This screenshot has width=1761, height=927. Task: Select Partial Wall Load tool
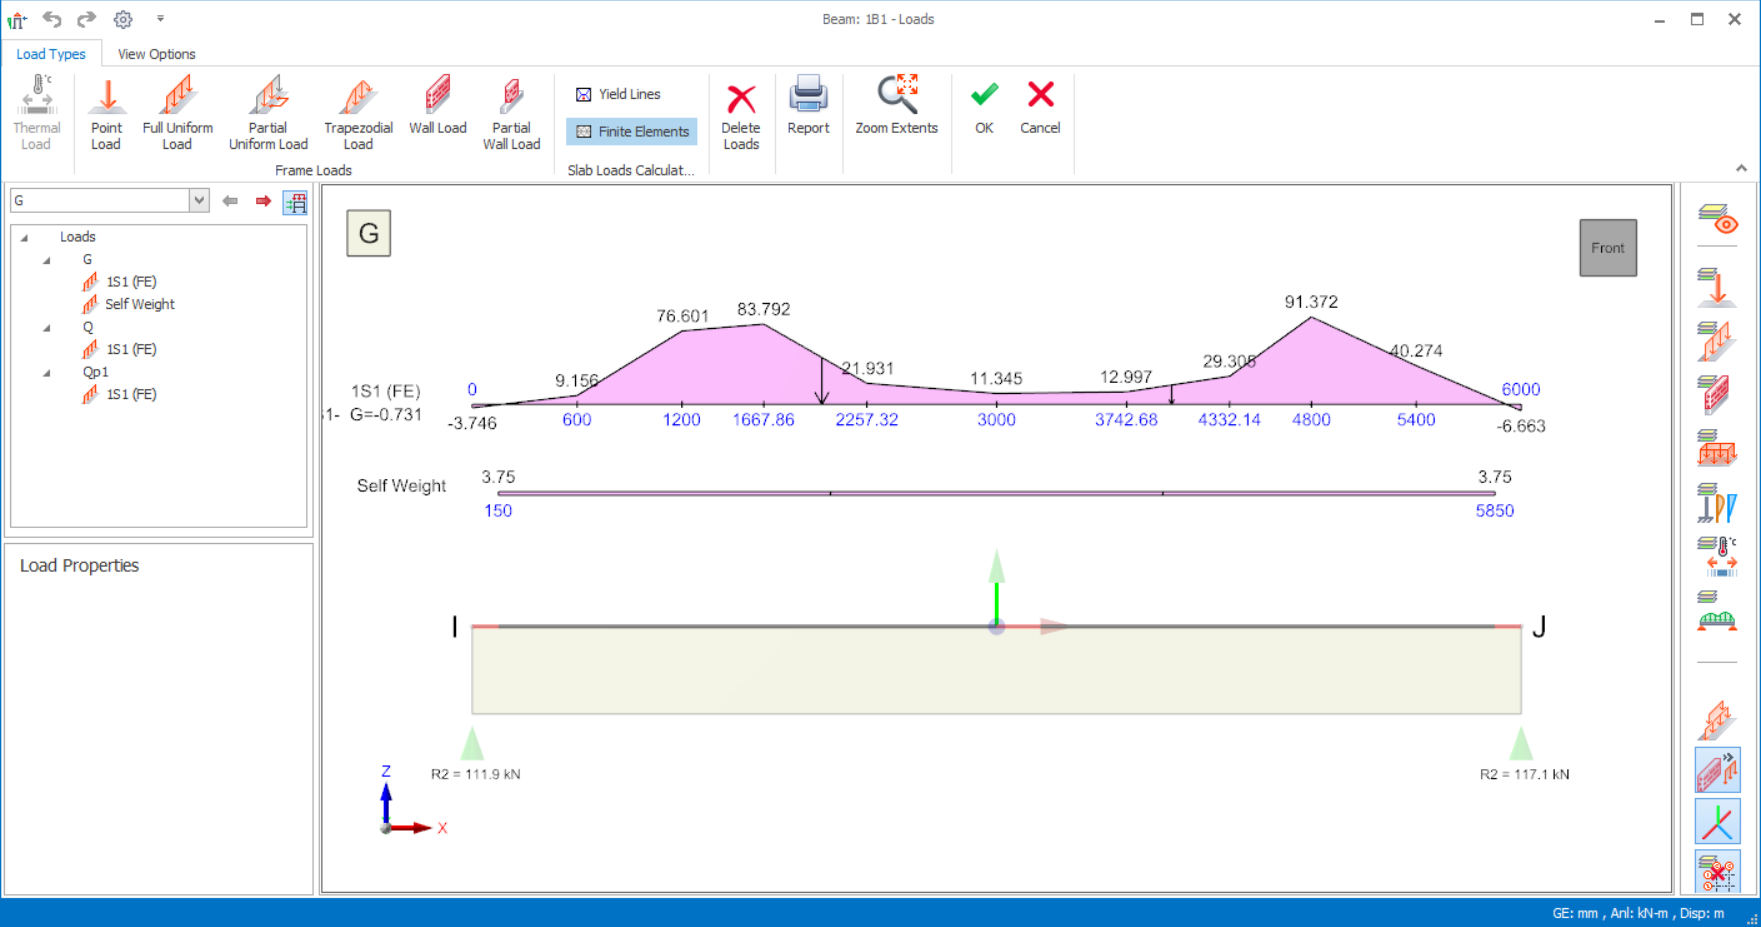click(511, 112)
